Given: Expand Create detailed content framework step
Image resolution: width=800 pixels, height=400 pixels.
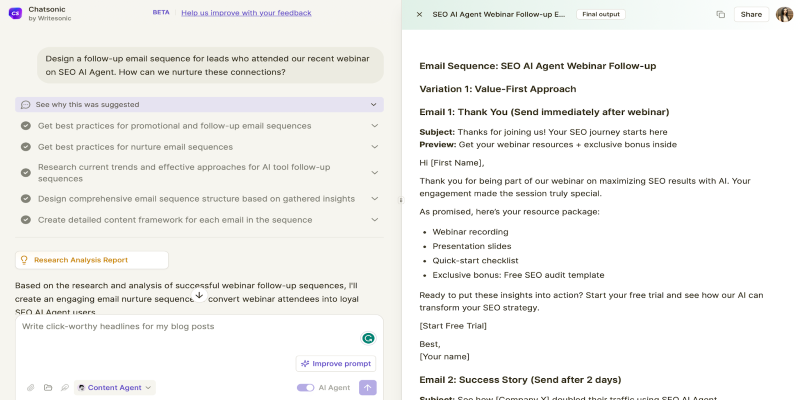Looking at the screenshot, I should coord(374,220).
